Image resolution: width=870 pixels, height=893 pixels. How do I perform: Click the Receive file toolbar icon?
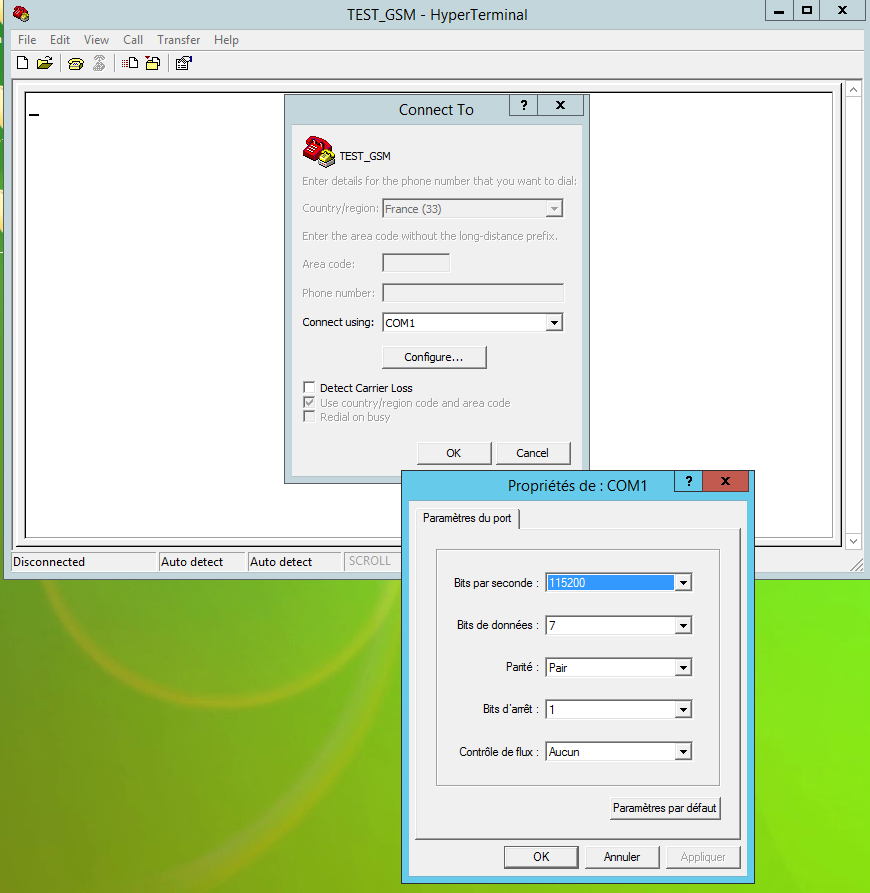[153, 63]
